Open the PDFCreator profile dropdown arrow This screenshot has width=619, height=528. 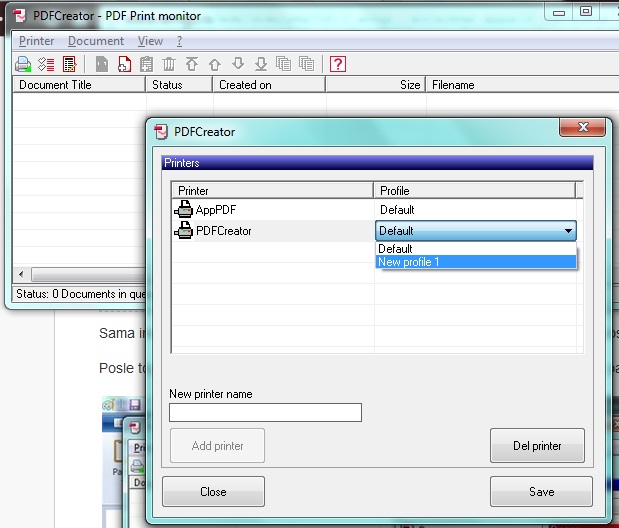[x=568, y=231]
